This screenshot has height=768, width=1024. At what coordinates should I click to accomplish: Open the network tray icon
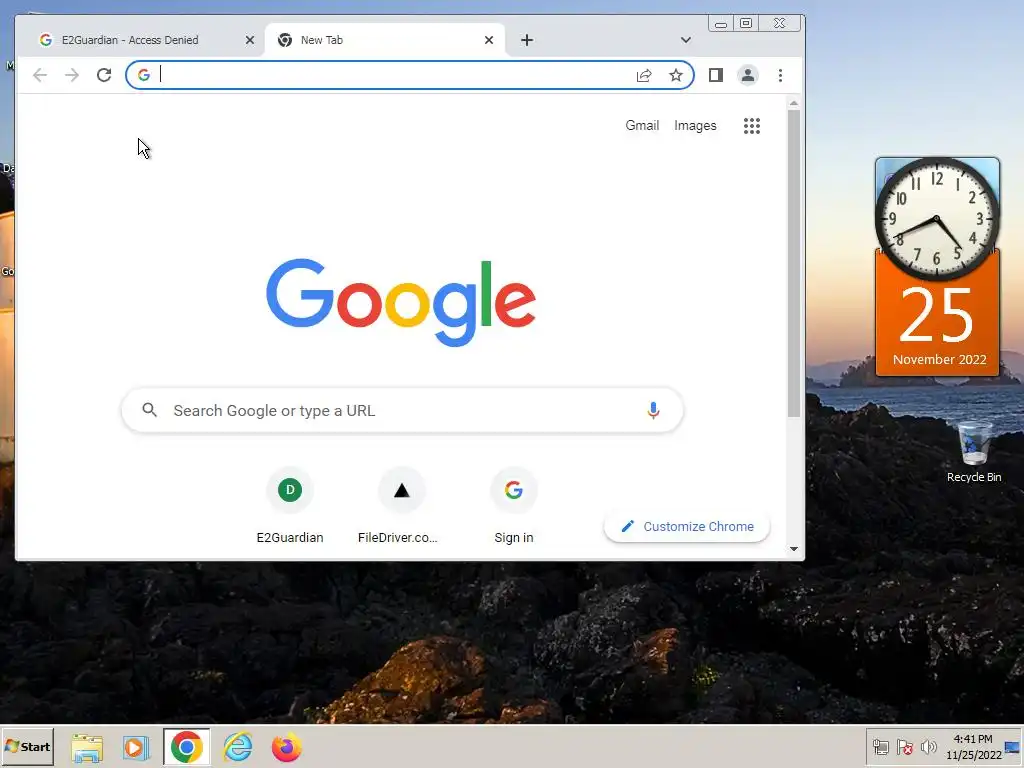pos(881,746)
